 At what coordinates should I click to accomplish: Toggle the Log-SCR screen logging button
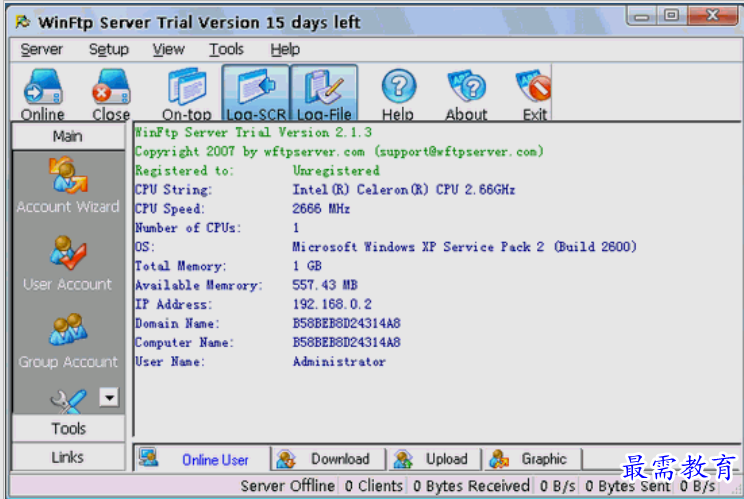point(256,93)
